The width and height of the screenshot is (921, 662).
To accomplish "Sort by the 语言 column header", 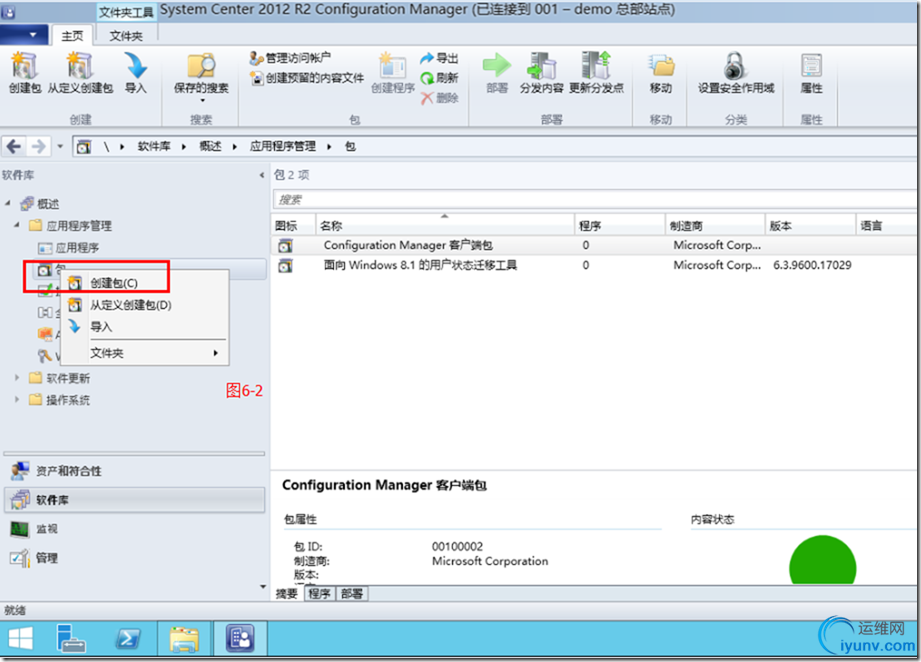I will click(886, 225).
